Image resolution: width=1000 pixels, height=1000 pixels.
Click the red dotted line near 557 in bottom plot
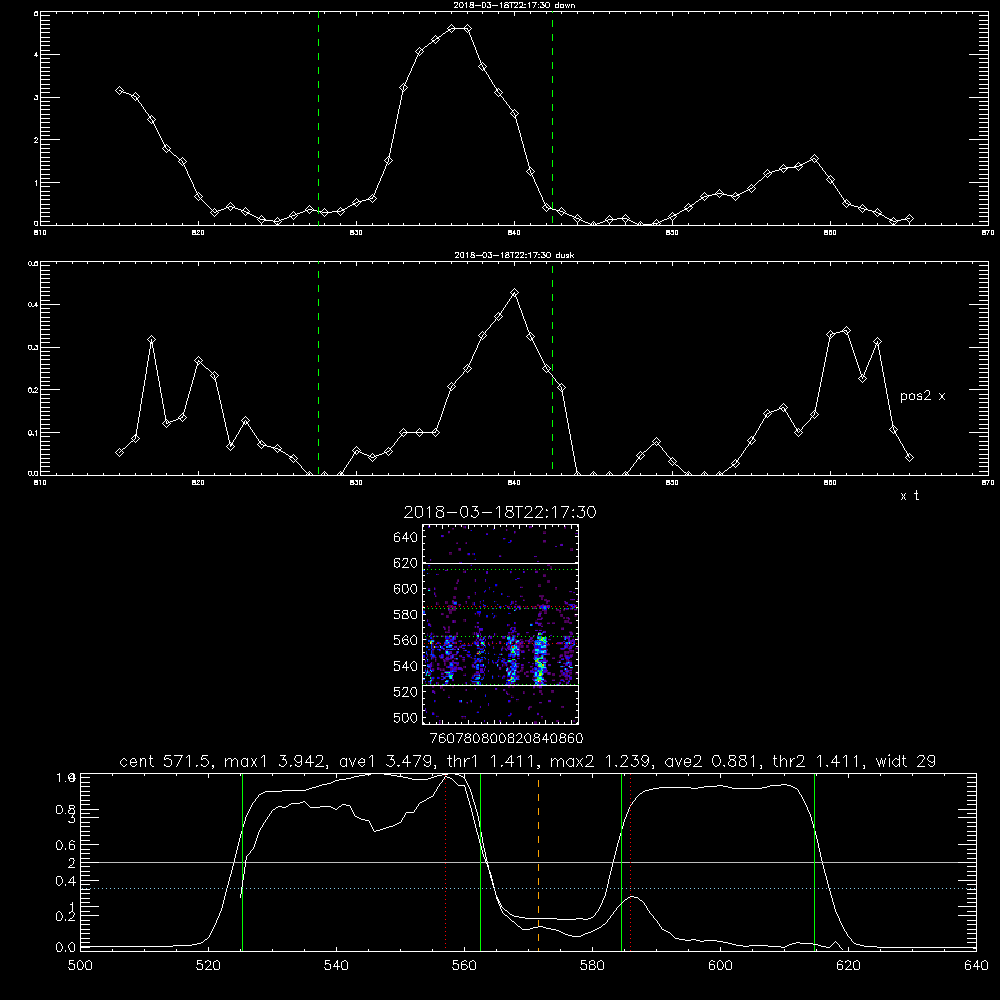[445, 861]
